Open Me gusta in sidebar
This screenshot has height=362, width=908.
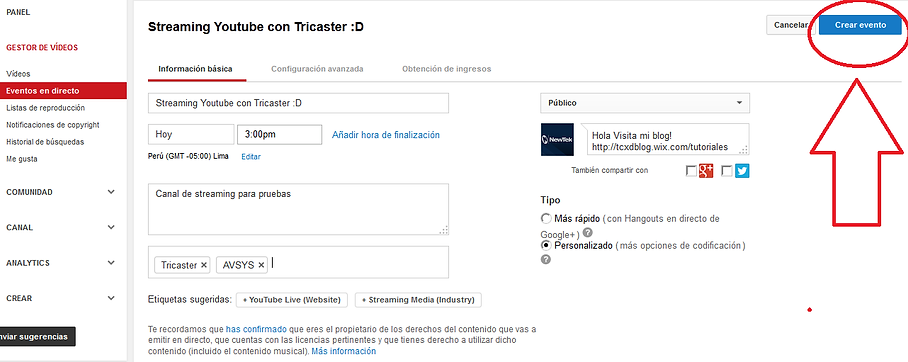pyautogui.click(x=21, y=159)
